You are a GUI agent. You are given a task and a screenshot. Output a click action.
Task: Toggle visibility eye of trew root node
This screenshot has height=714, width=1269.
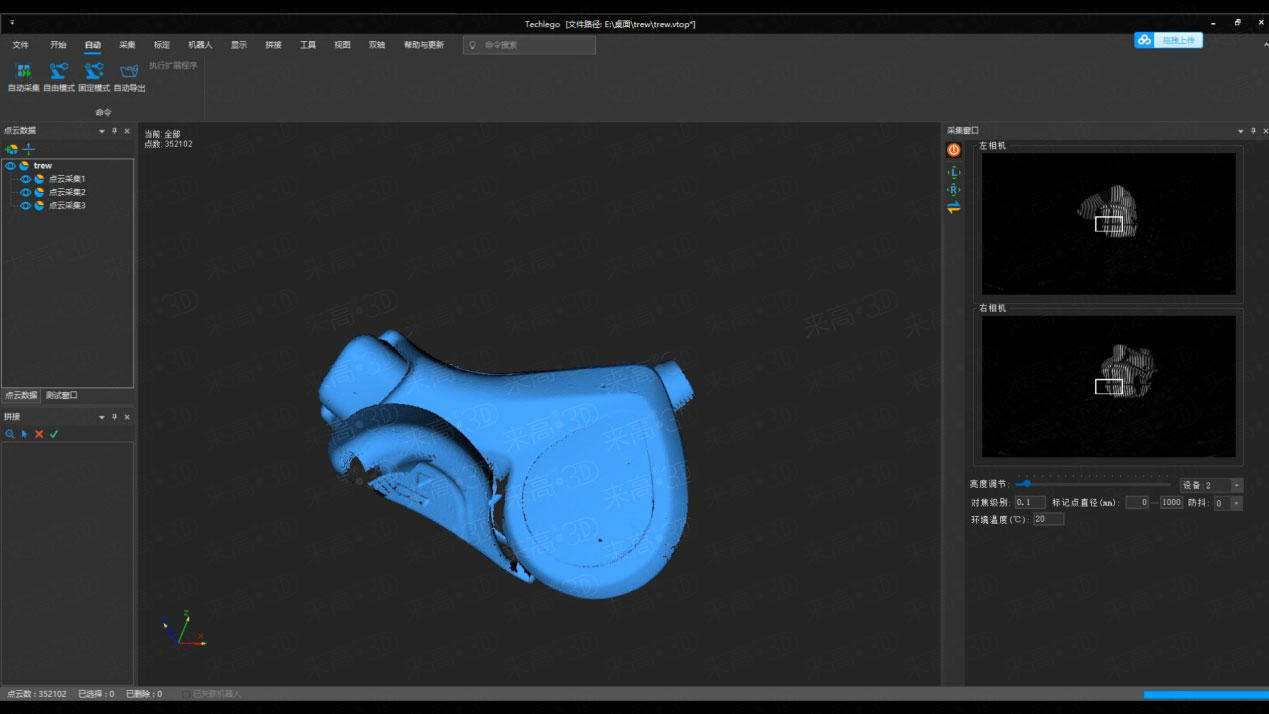click(11, 166)
